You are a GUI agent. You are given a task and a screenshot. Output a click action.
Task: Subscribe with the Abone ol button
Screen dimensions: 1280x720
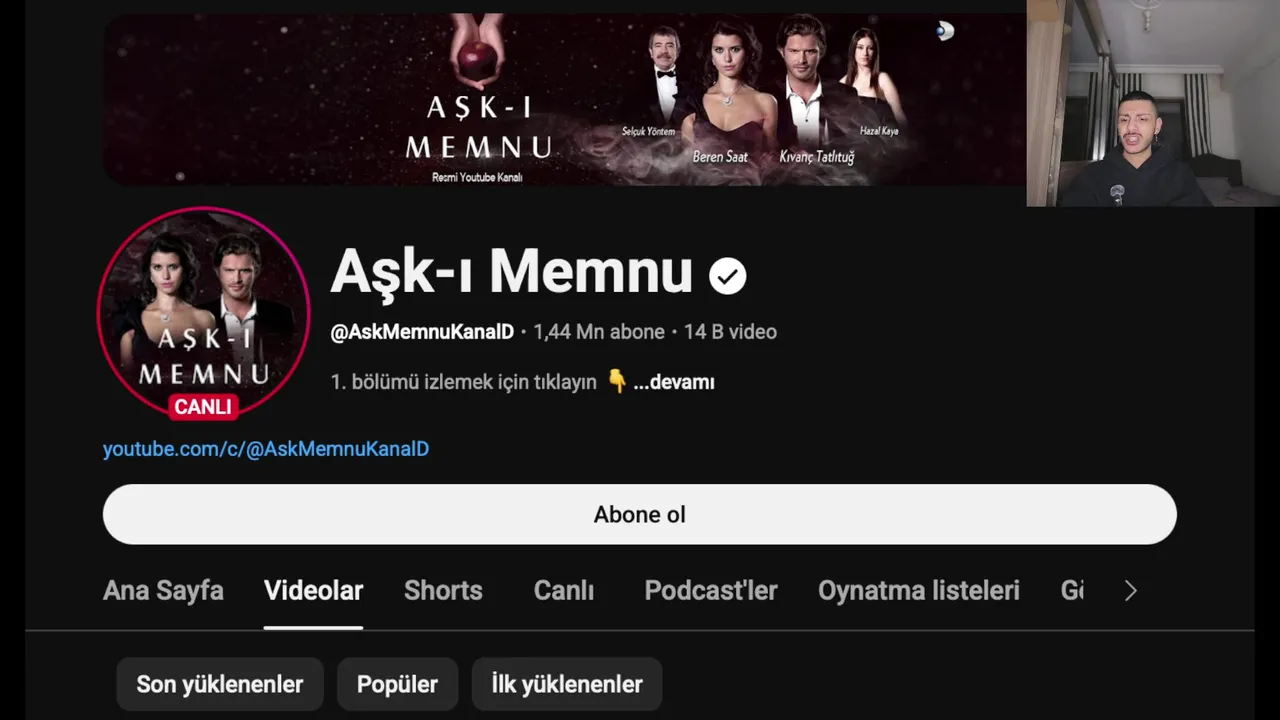click(640, 514)
